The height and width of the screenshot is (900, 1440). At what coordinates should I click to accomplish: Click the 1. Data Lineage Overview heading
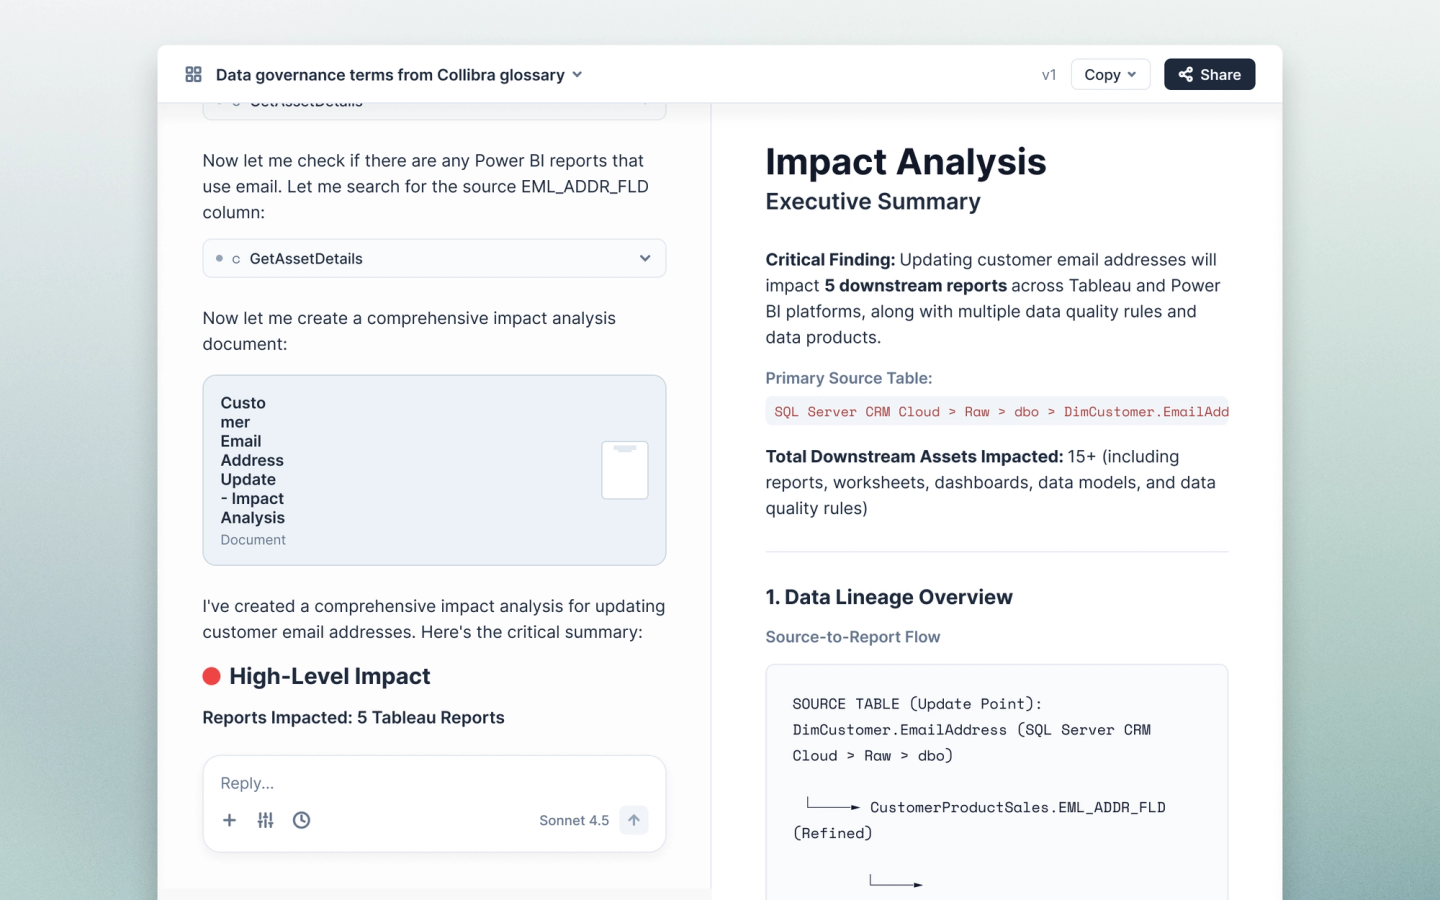click(889, 597)
